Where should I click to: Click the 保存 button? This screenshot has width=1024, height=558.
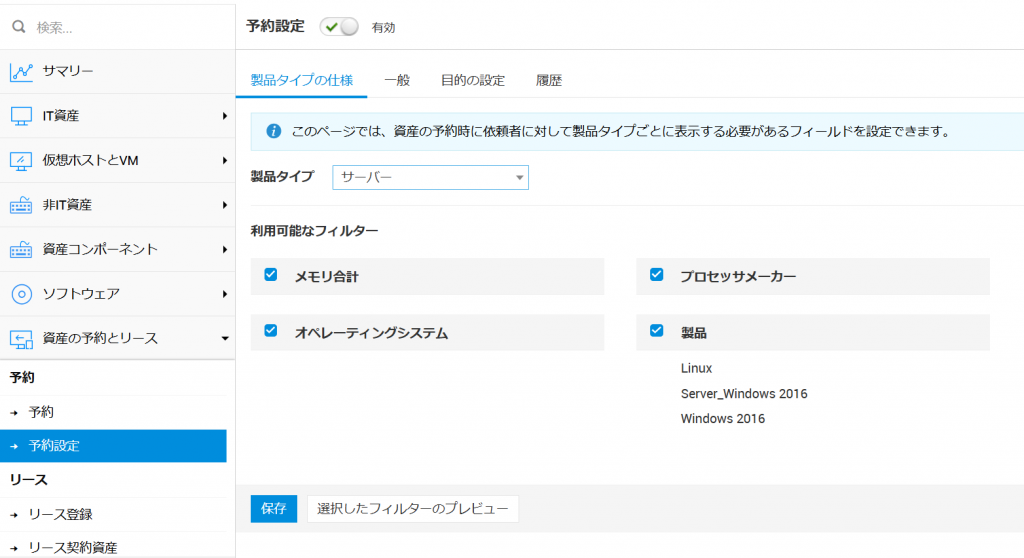pyautogui.click(x=273, y=508)
